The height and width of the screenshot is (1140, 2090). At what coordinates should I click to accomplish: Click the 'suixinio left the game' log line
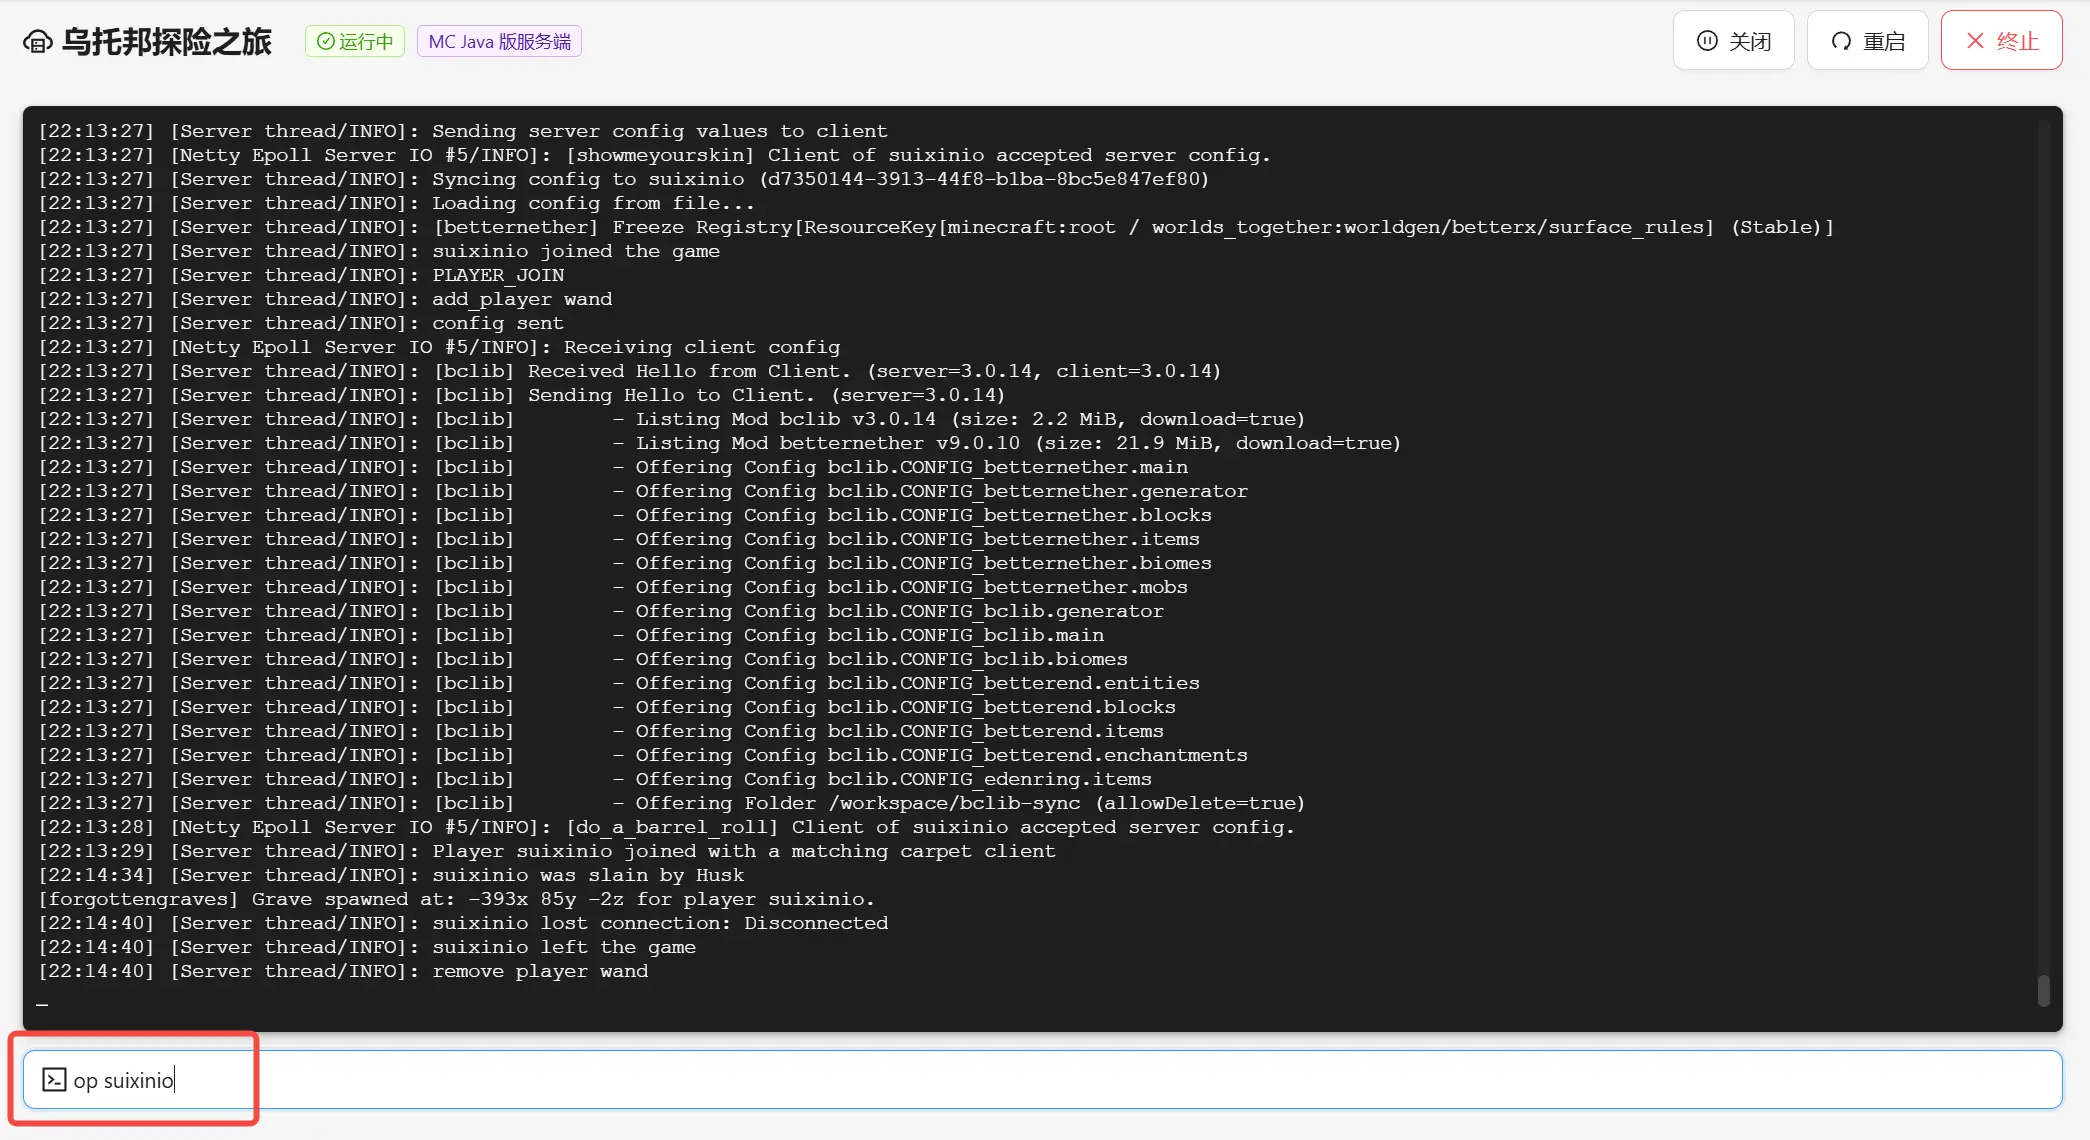pos(367,947)
